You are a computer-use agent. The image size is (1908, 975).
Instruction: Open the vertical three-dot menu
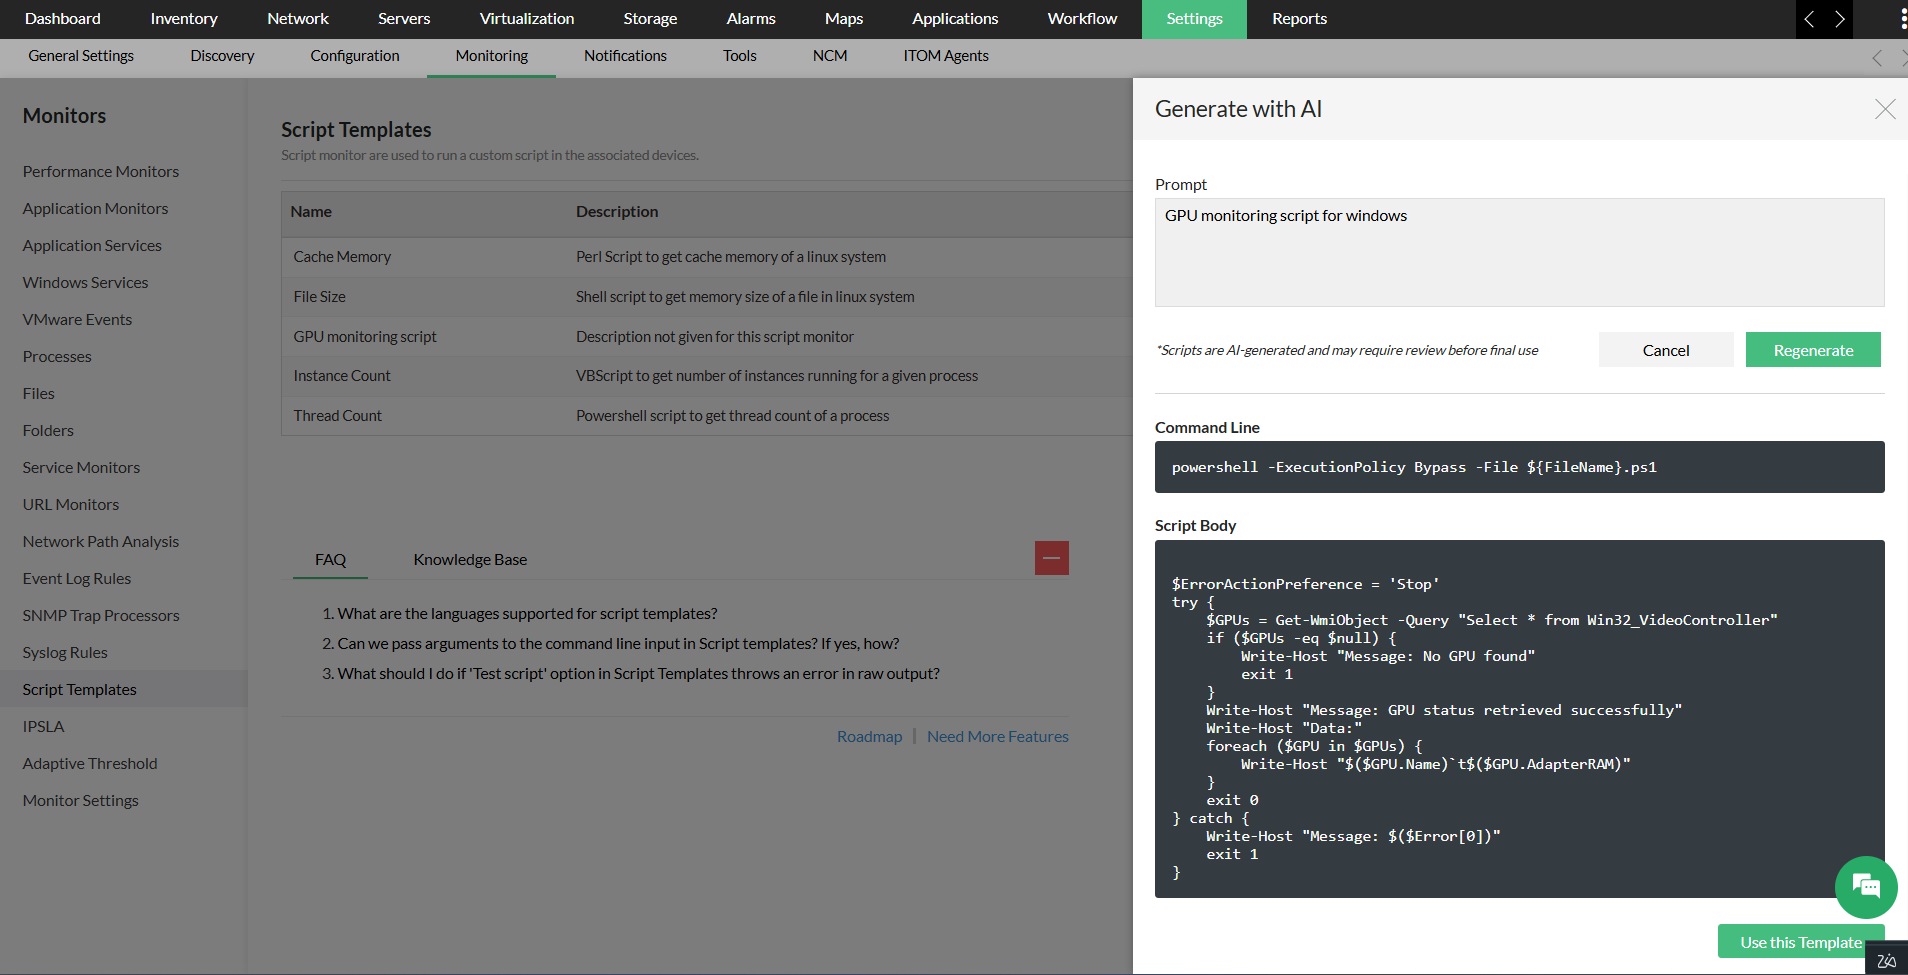pos(1902,19)
